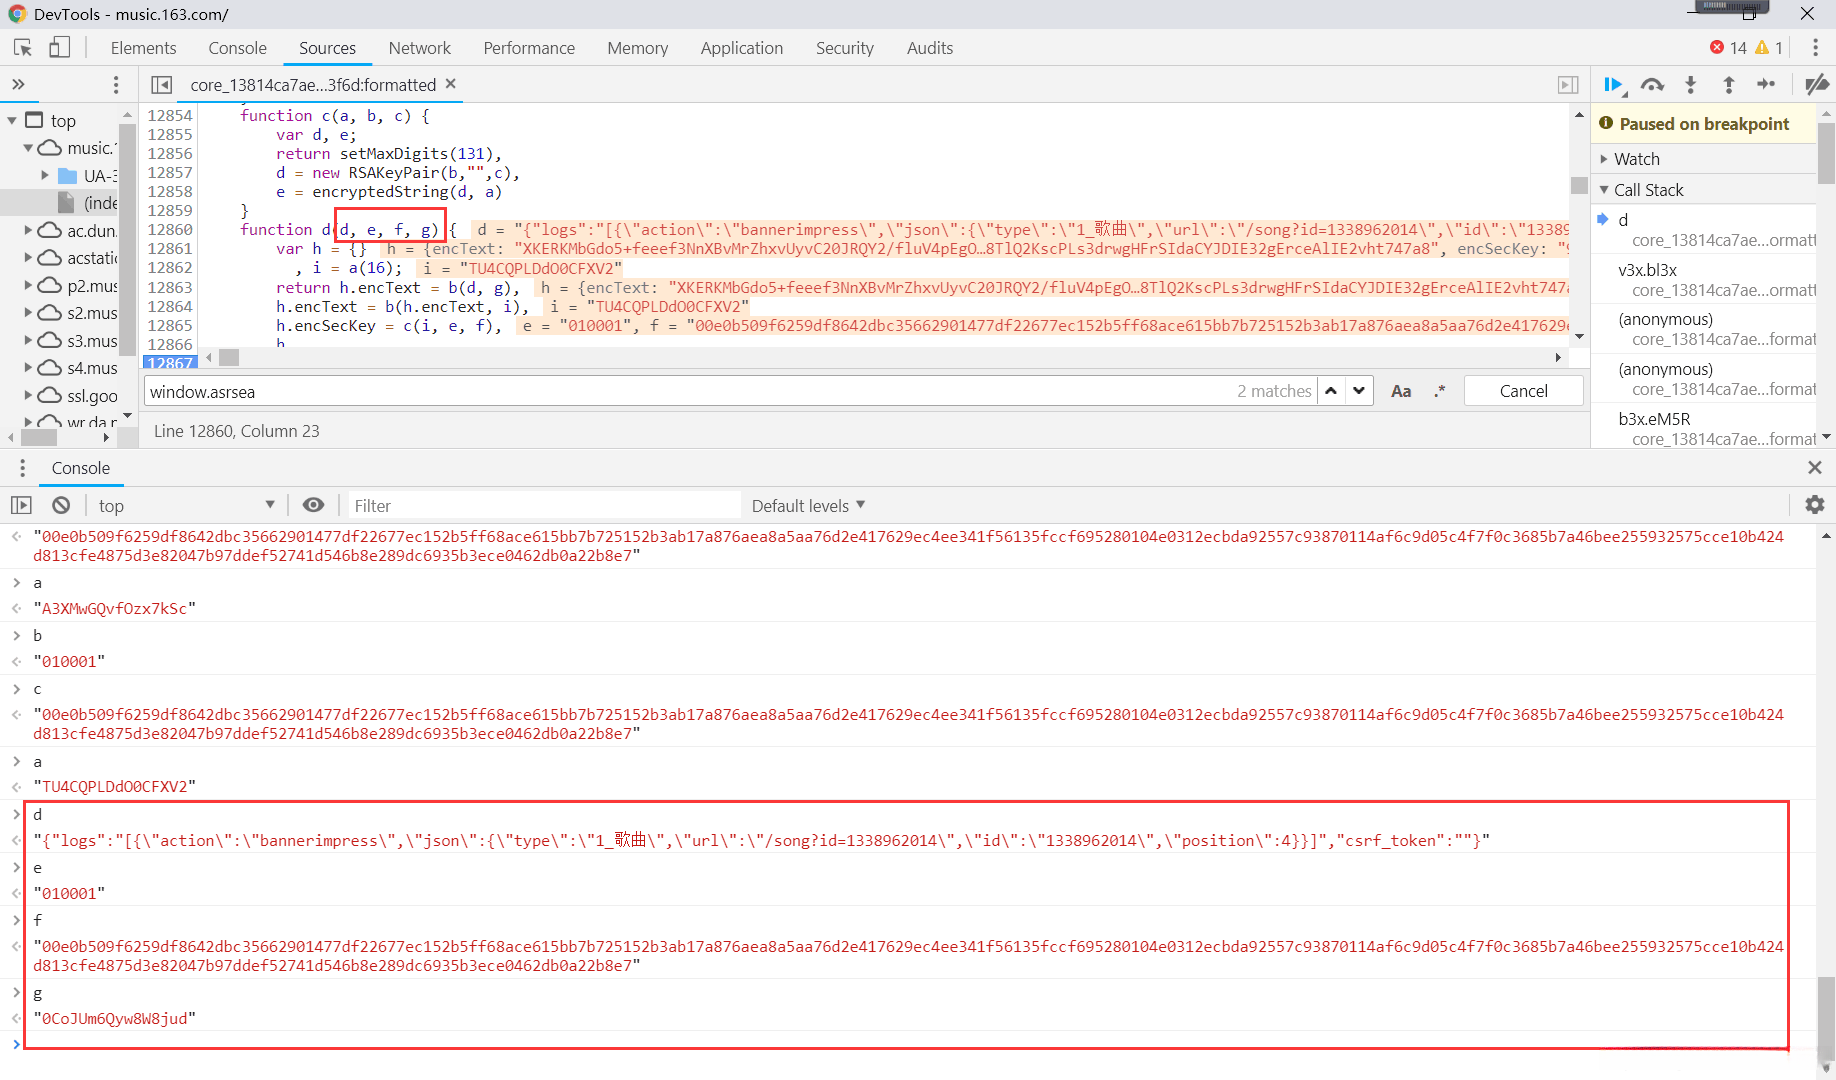The width and height of the screenshot is (1836, 1080).
Task: Collapse the top frame tree node
Action: coord(12,121)
